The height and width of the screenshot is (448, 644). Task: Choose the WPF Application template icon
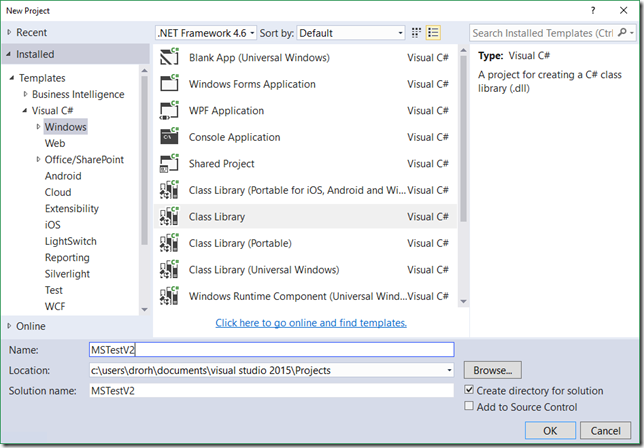169,111
